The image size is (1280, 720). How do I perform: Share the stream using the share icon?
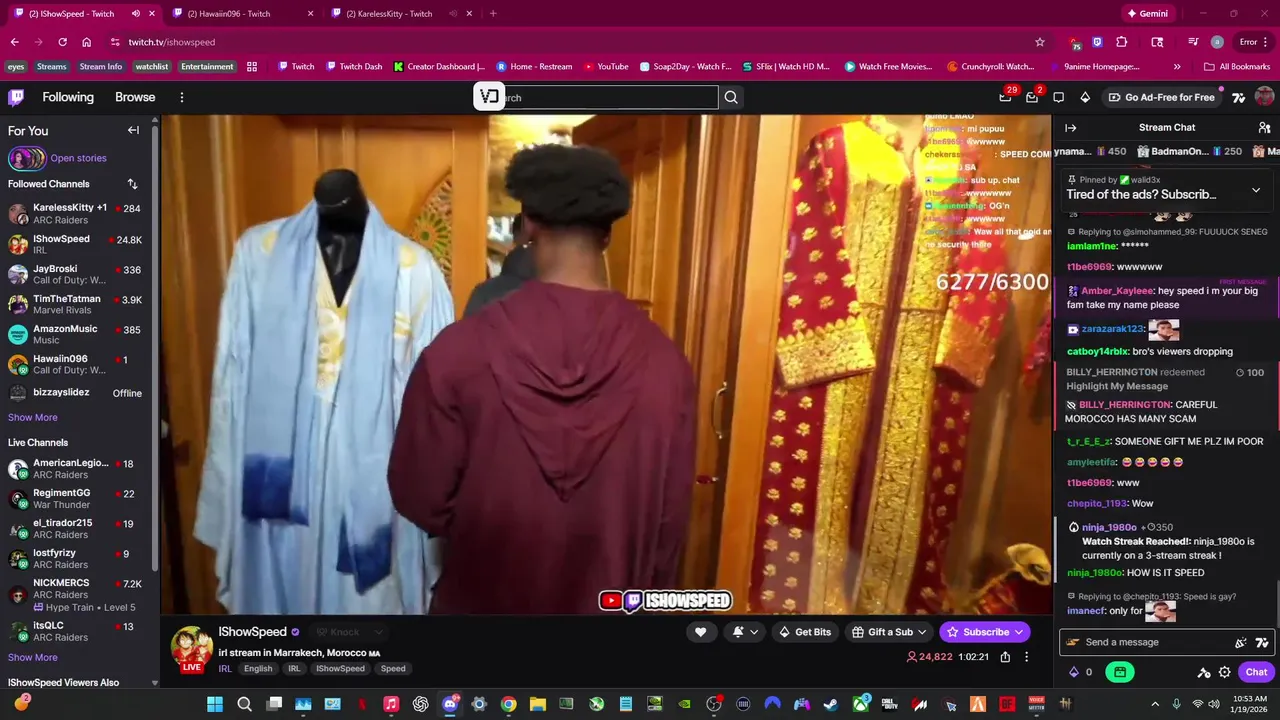(1005, 657)
